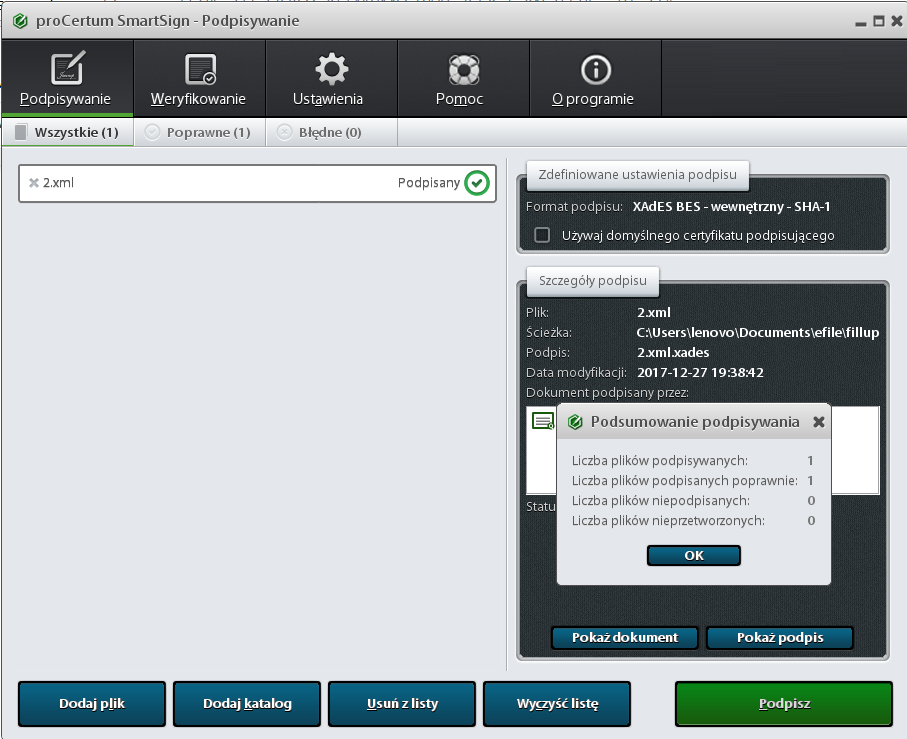The image size is (907, 739).
Task: Click the Podpisany status text
Action: [429, 183]
